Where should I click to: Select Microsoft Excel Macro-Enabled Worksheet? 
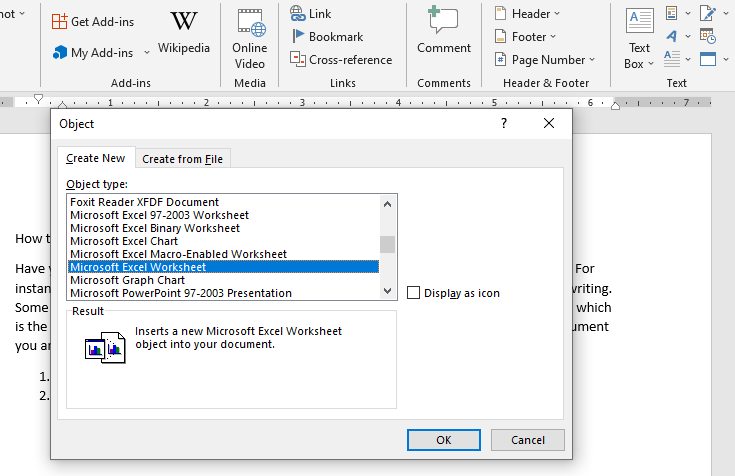point(223,254)
